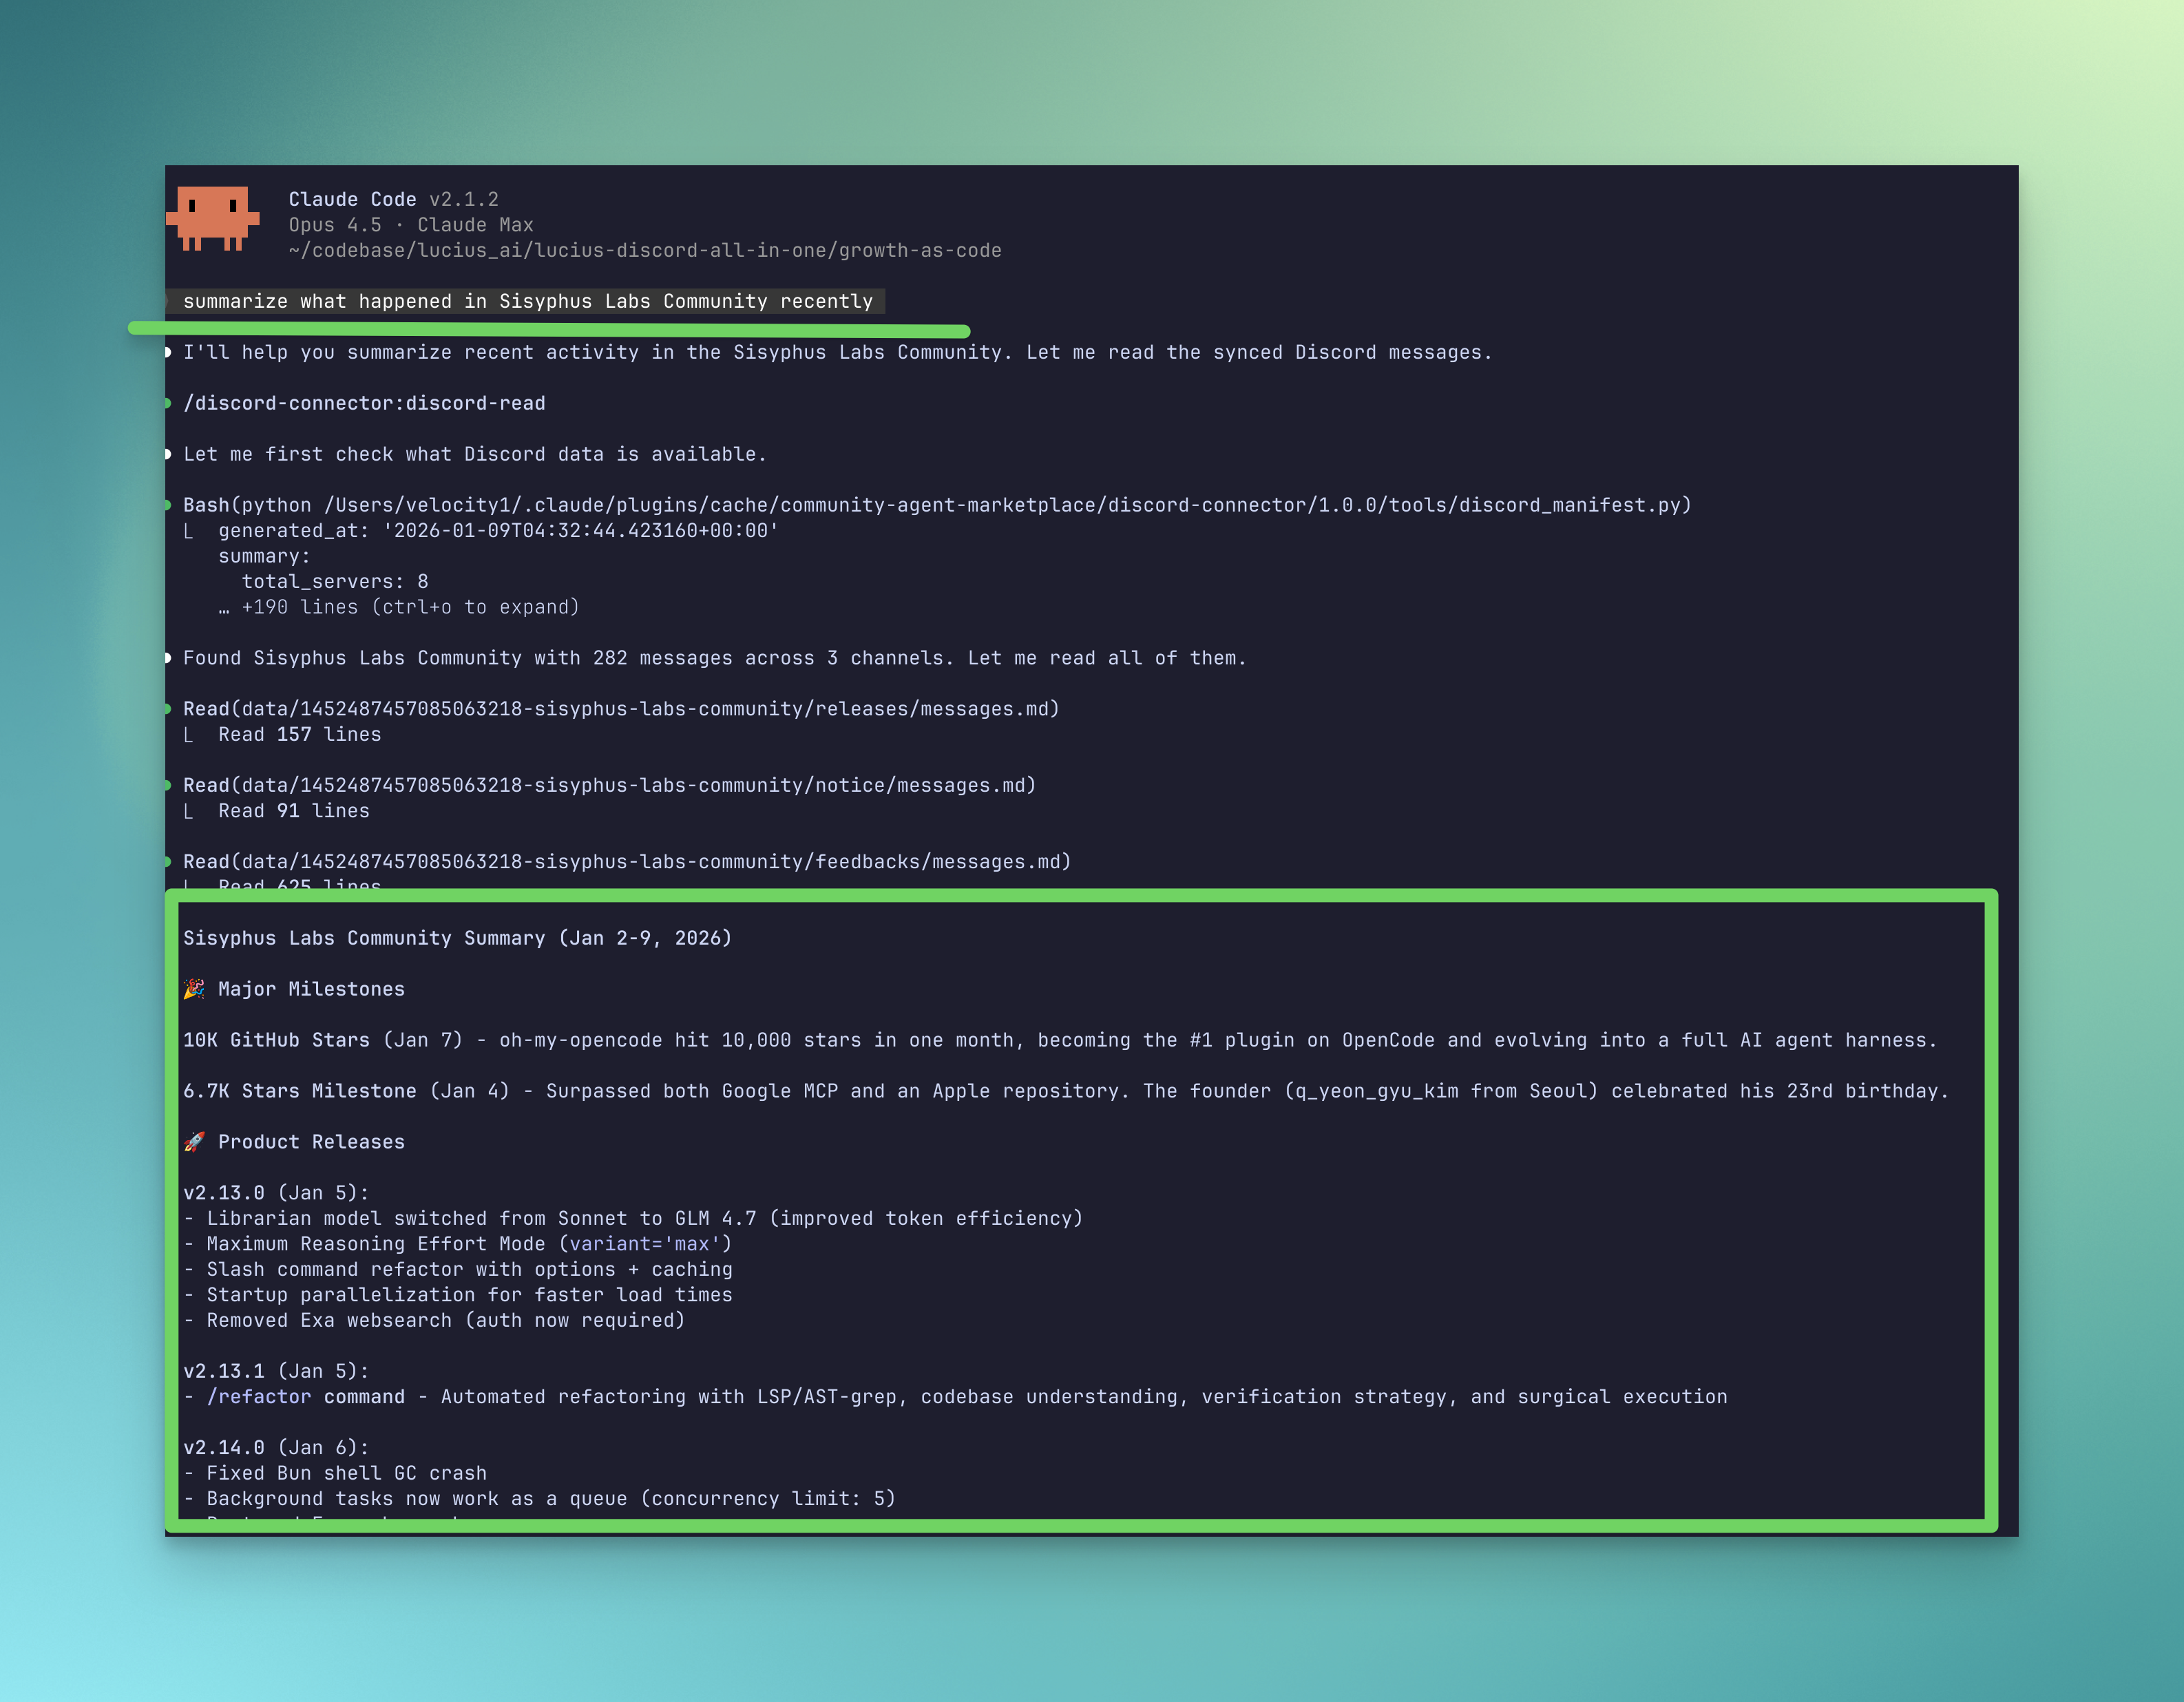Click the Read releases/messages.md tool call

point(621,709)
